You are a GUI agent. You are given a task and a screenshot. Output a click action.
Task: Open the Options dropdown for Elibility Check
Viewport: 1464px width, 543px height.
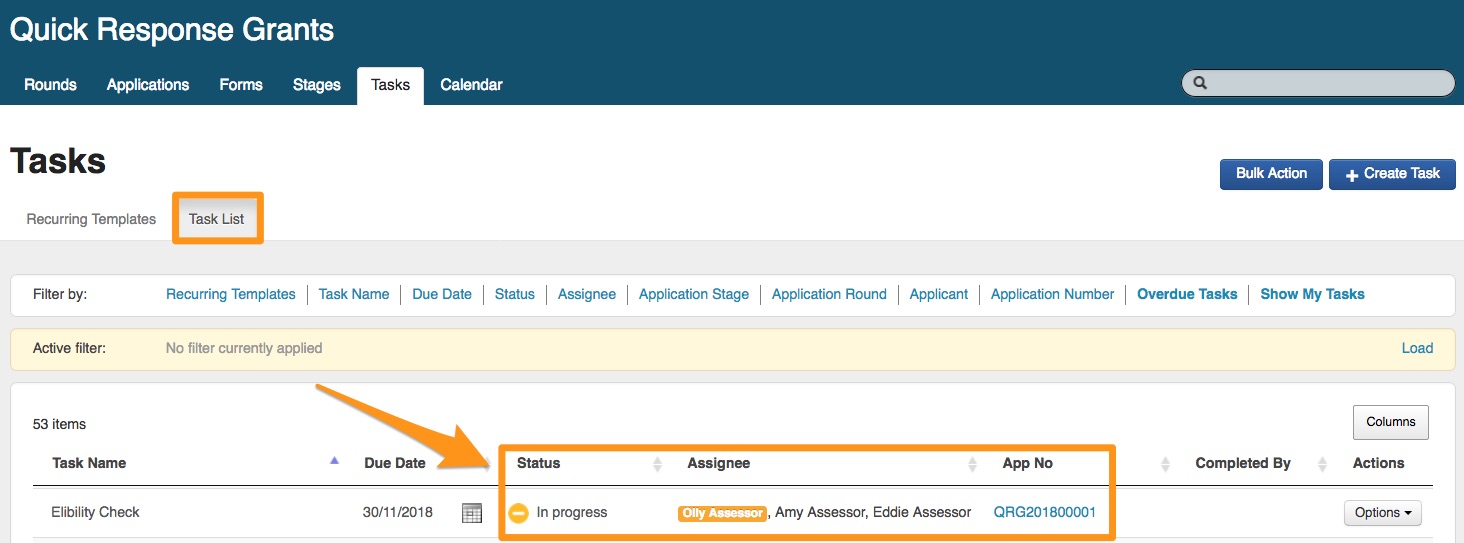tap(1382, 513)
